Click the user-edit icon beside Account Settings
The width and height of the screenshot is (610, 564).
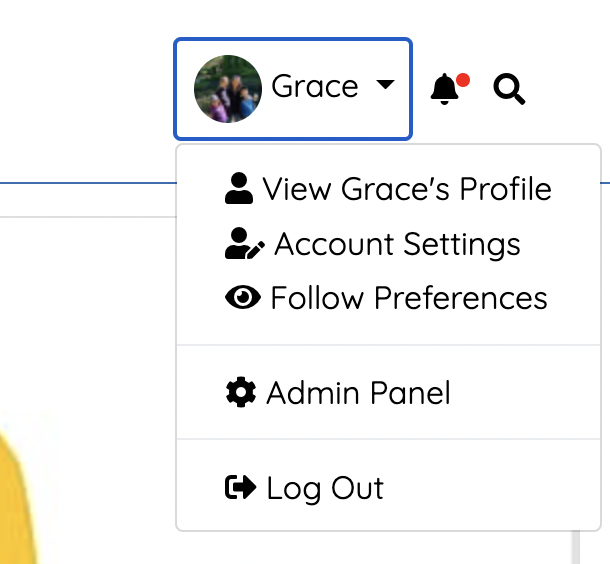245,243
